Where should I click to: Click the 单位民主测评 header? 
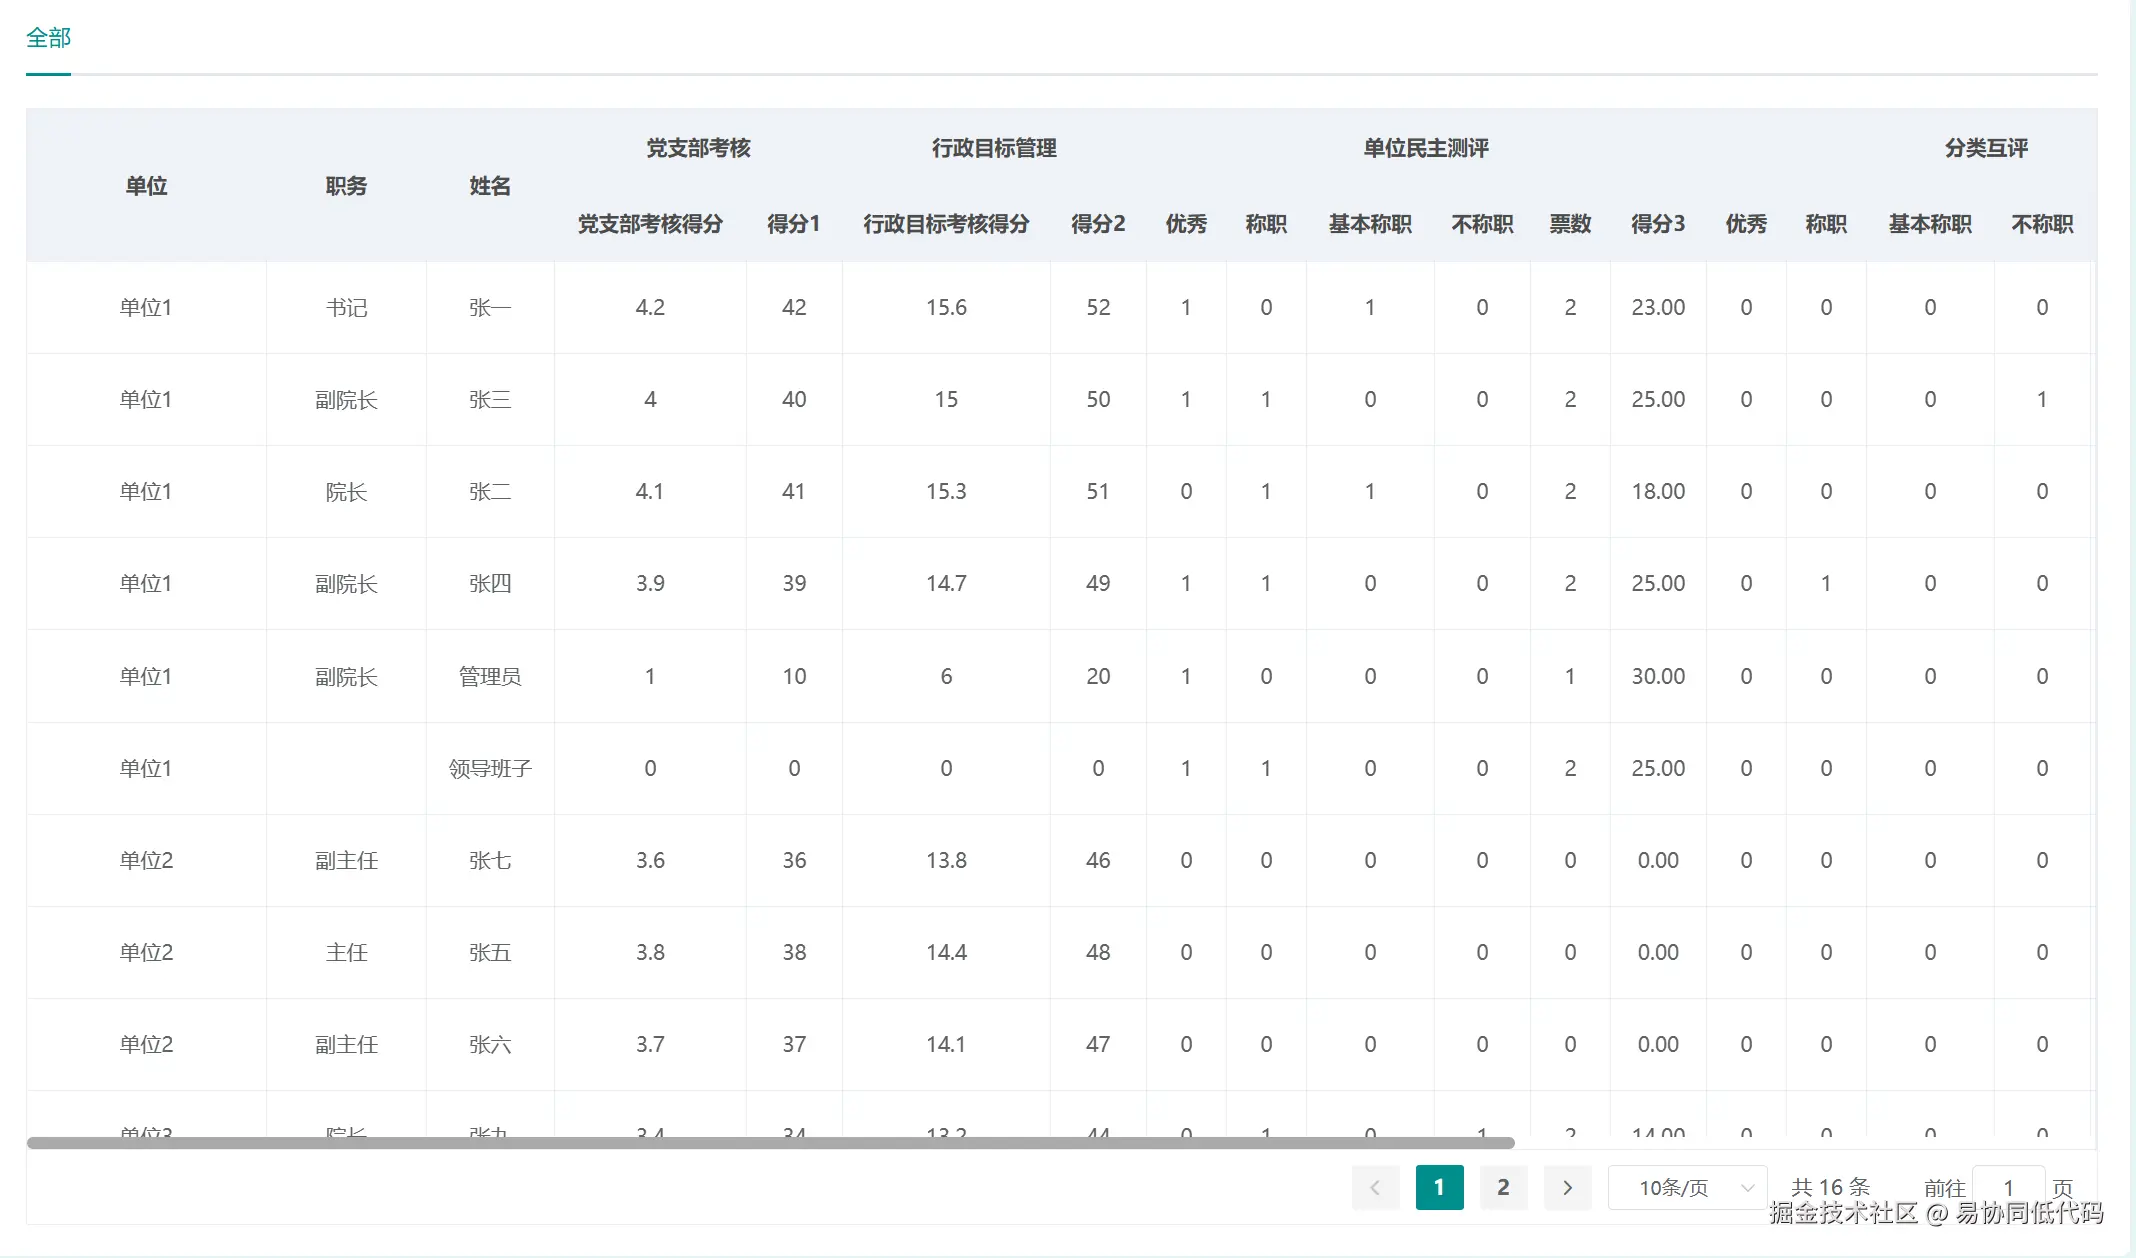(1426, 148)
